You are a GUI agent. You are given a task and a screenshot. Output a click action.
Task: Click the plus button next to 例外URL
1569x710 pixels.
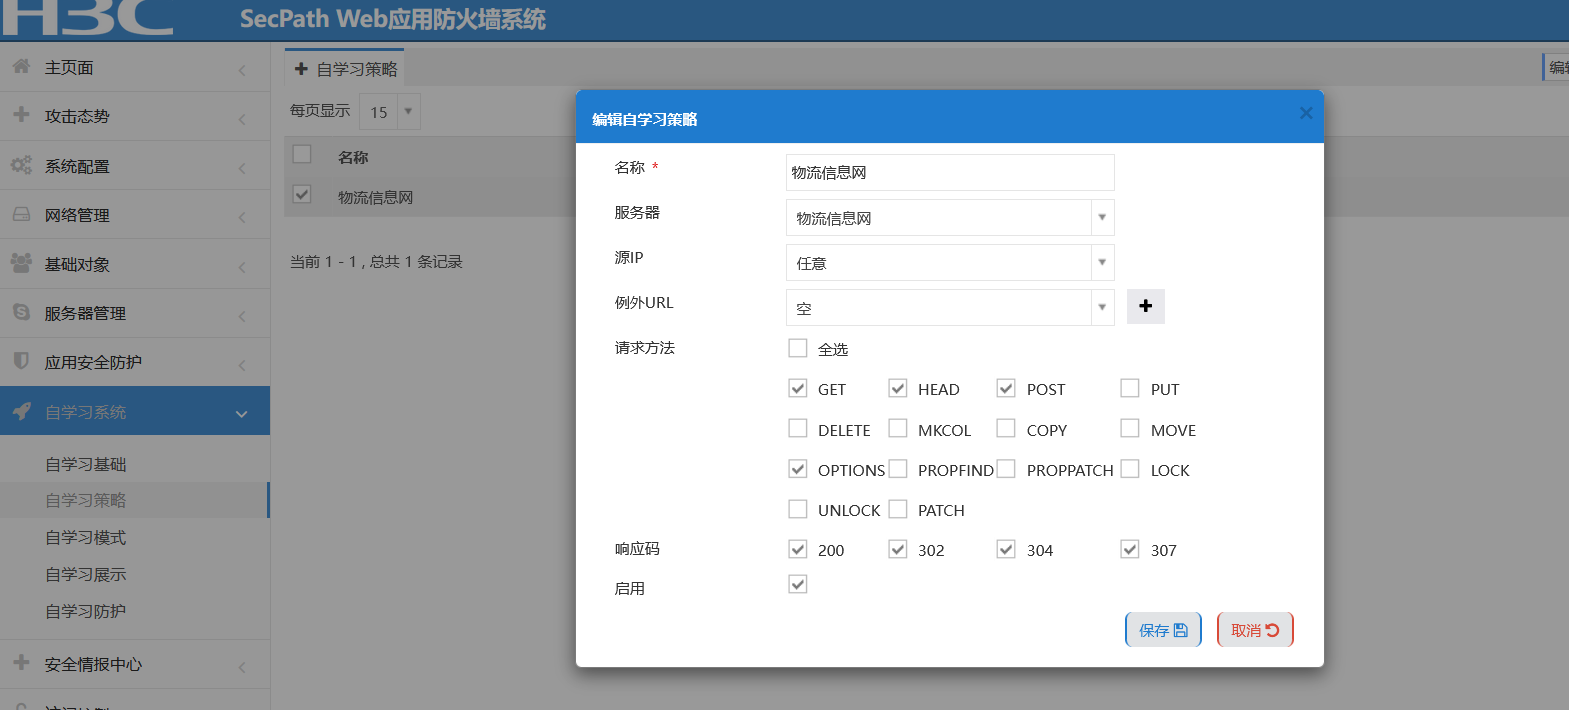[x=1146, y=306]
